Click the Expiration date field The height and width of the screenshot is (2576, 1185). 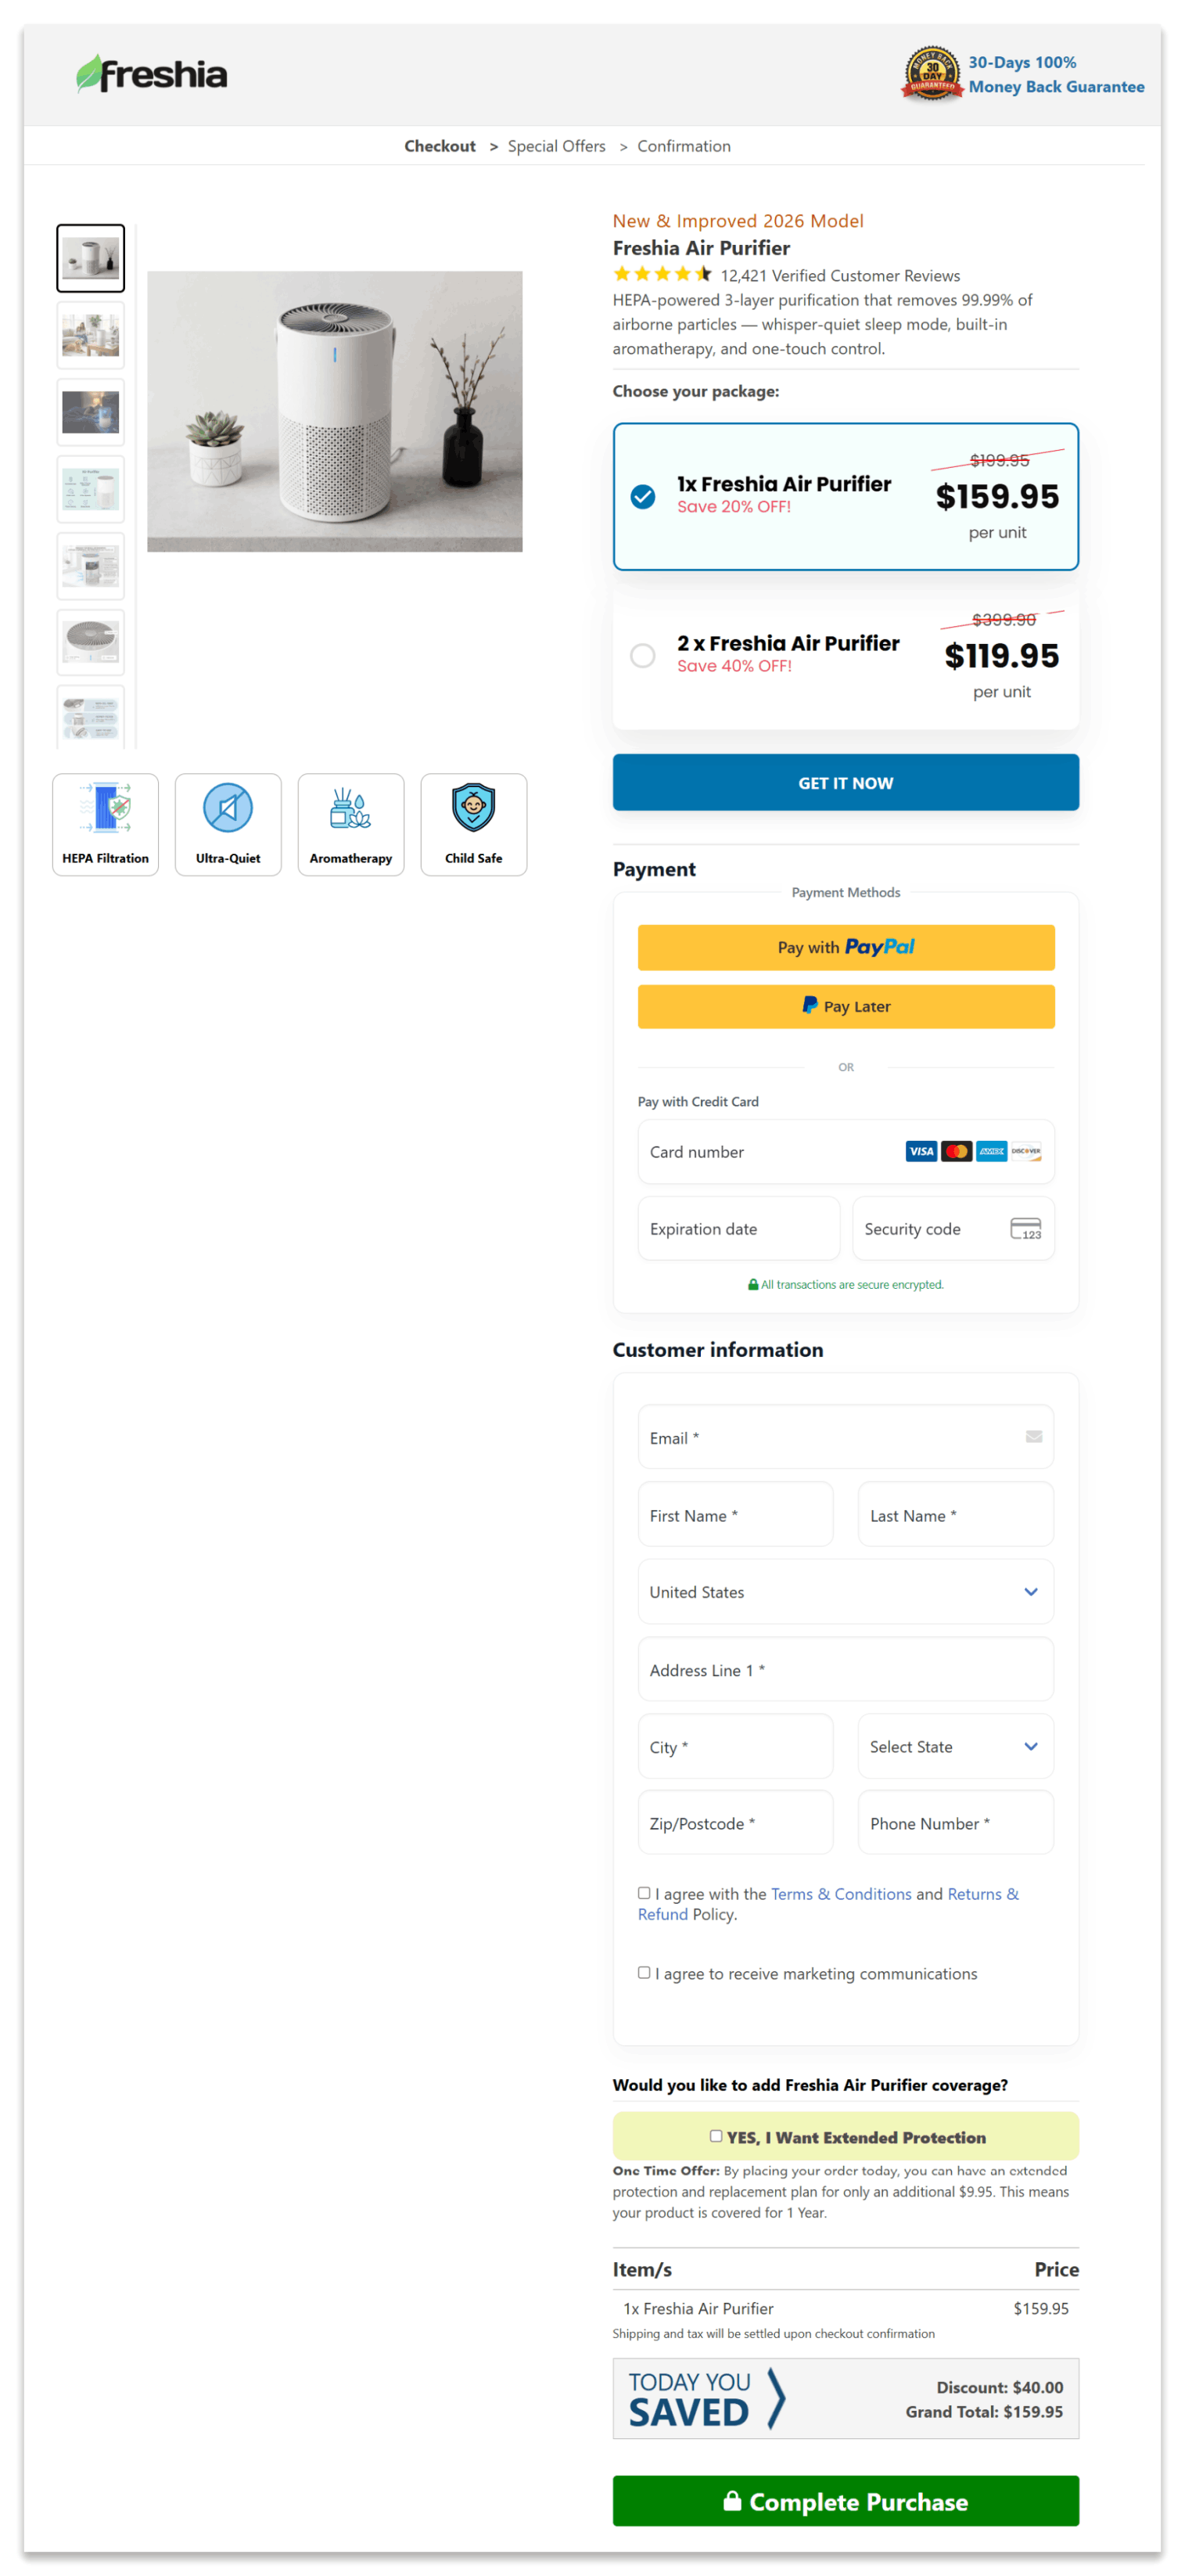point(739,1229)
